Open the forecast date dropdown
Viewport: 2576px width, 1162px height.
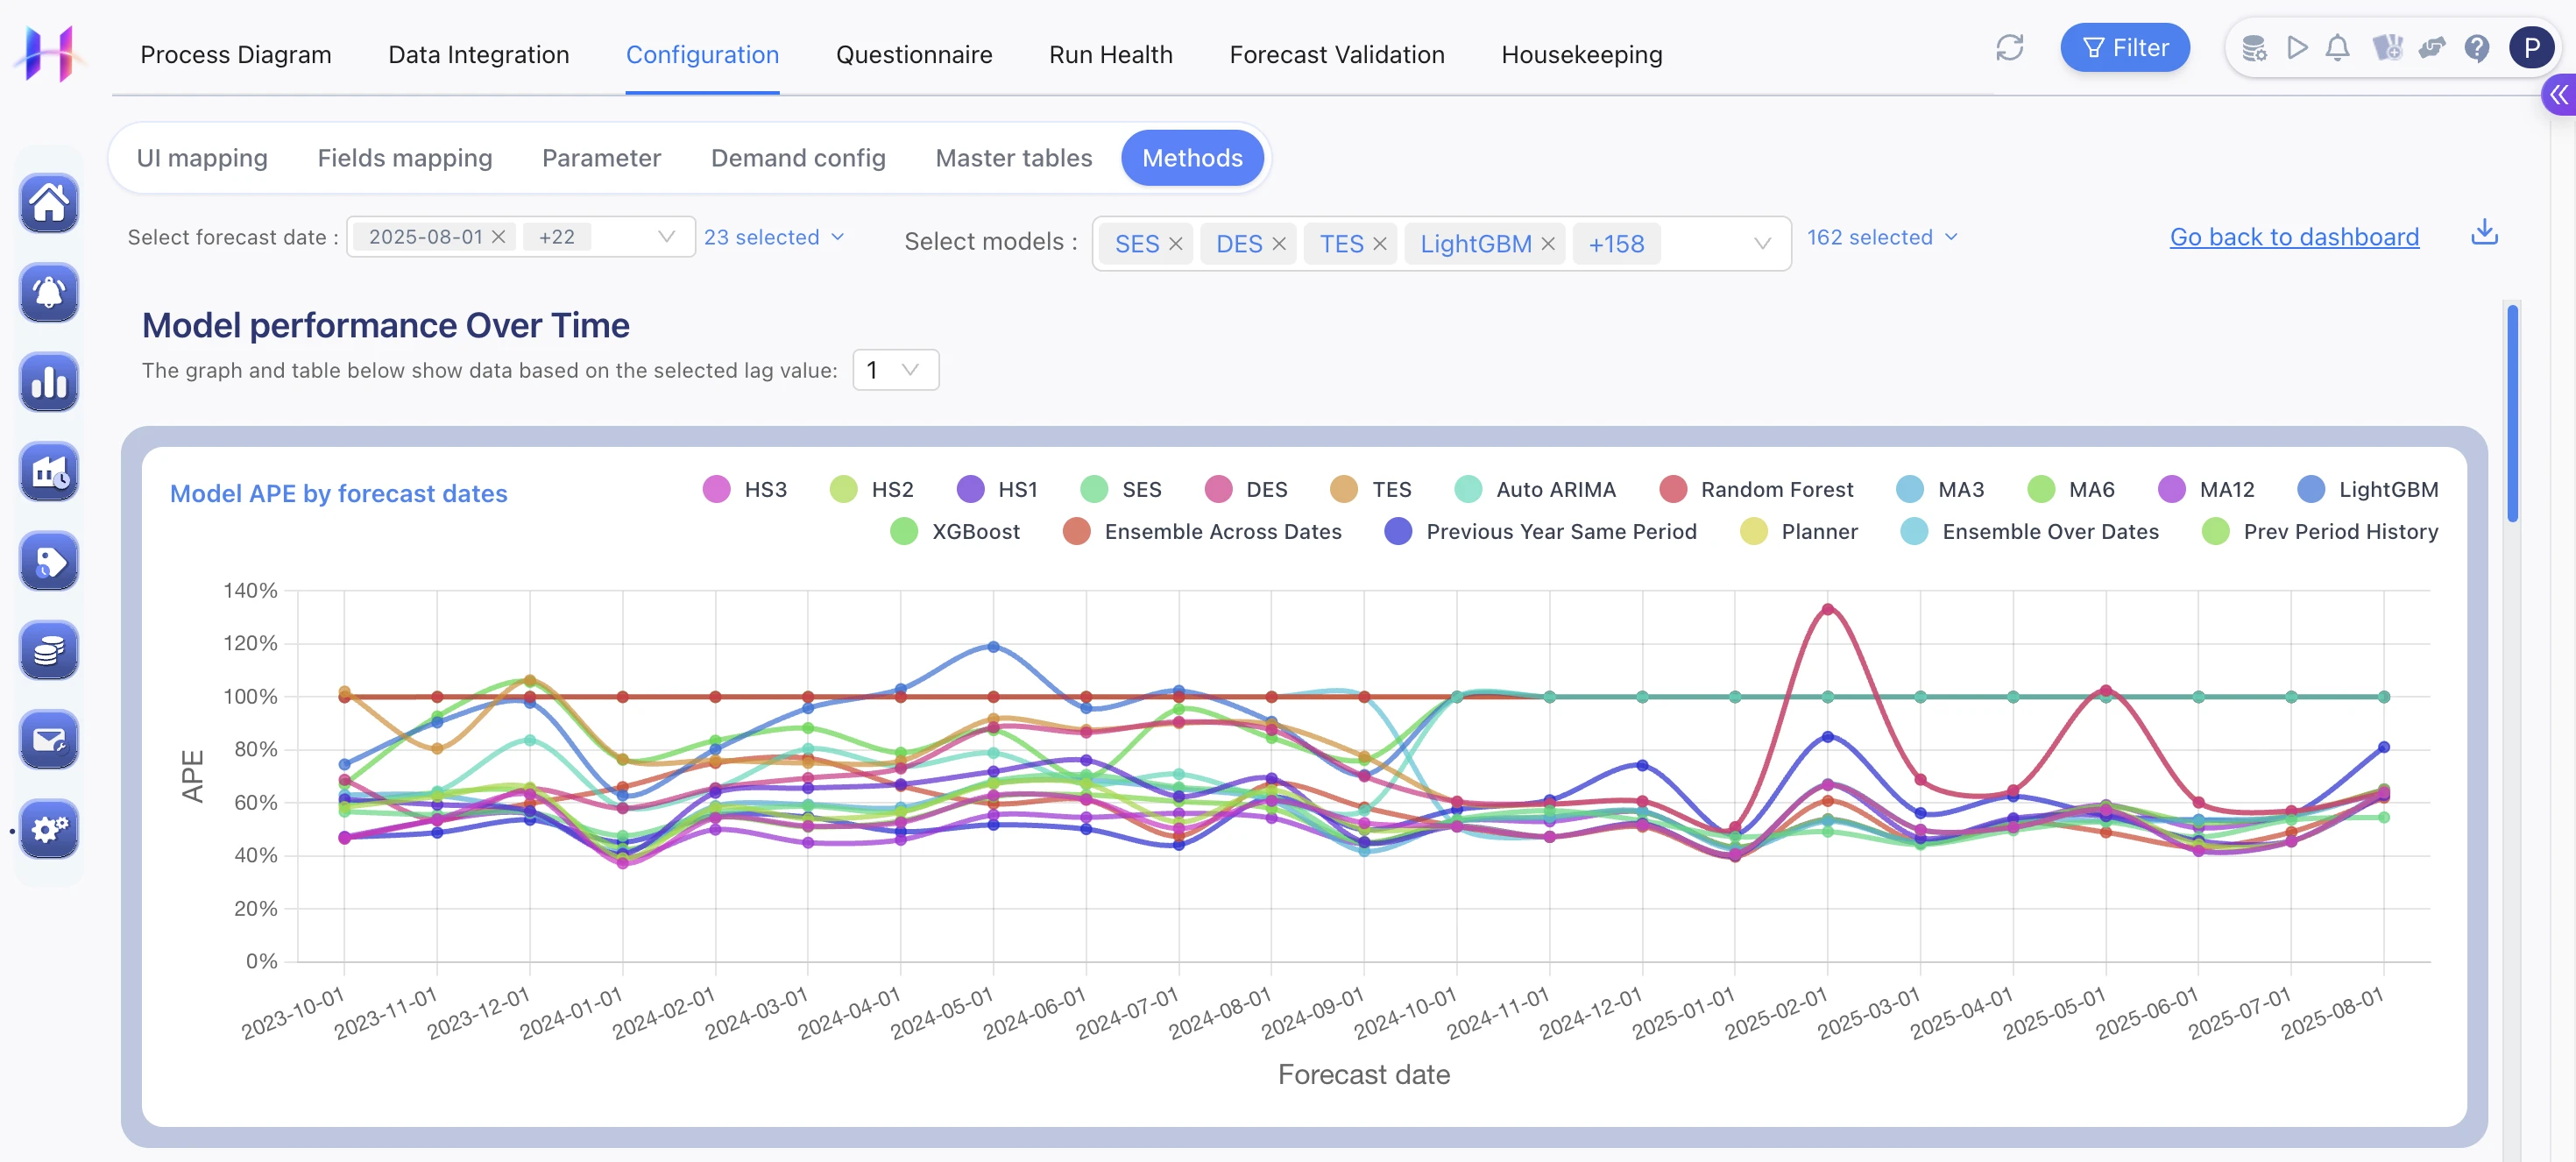(x=520, y=237)
